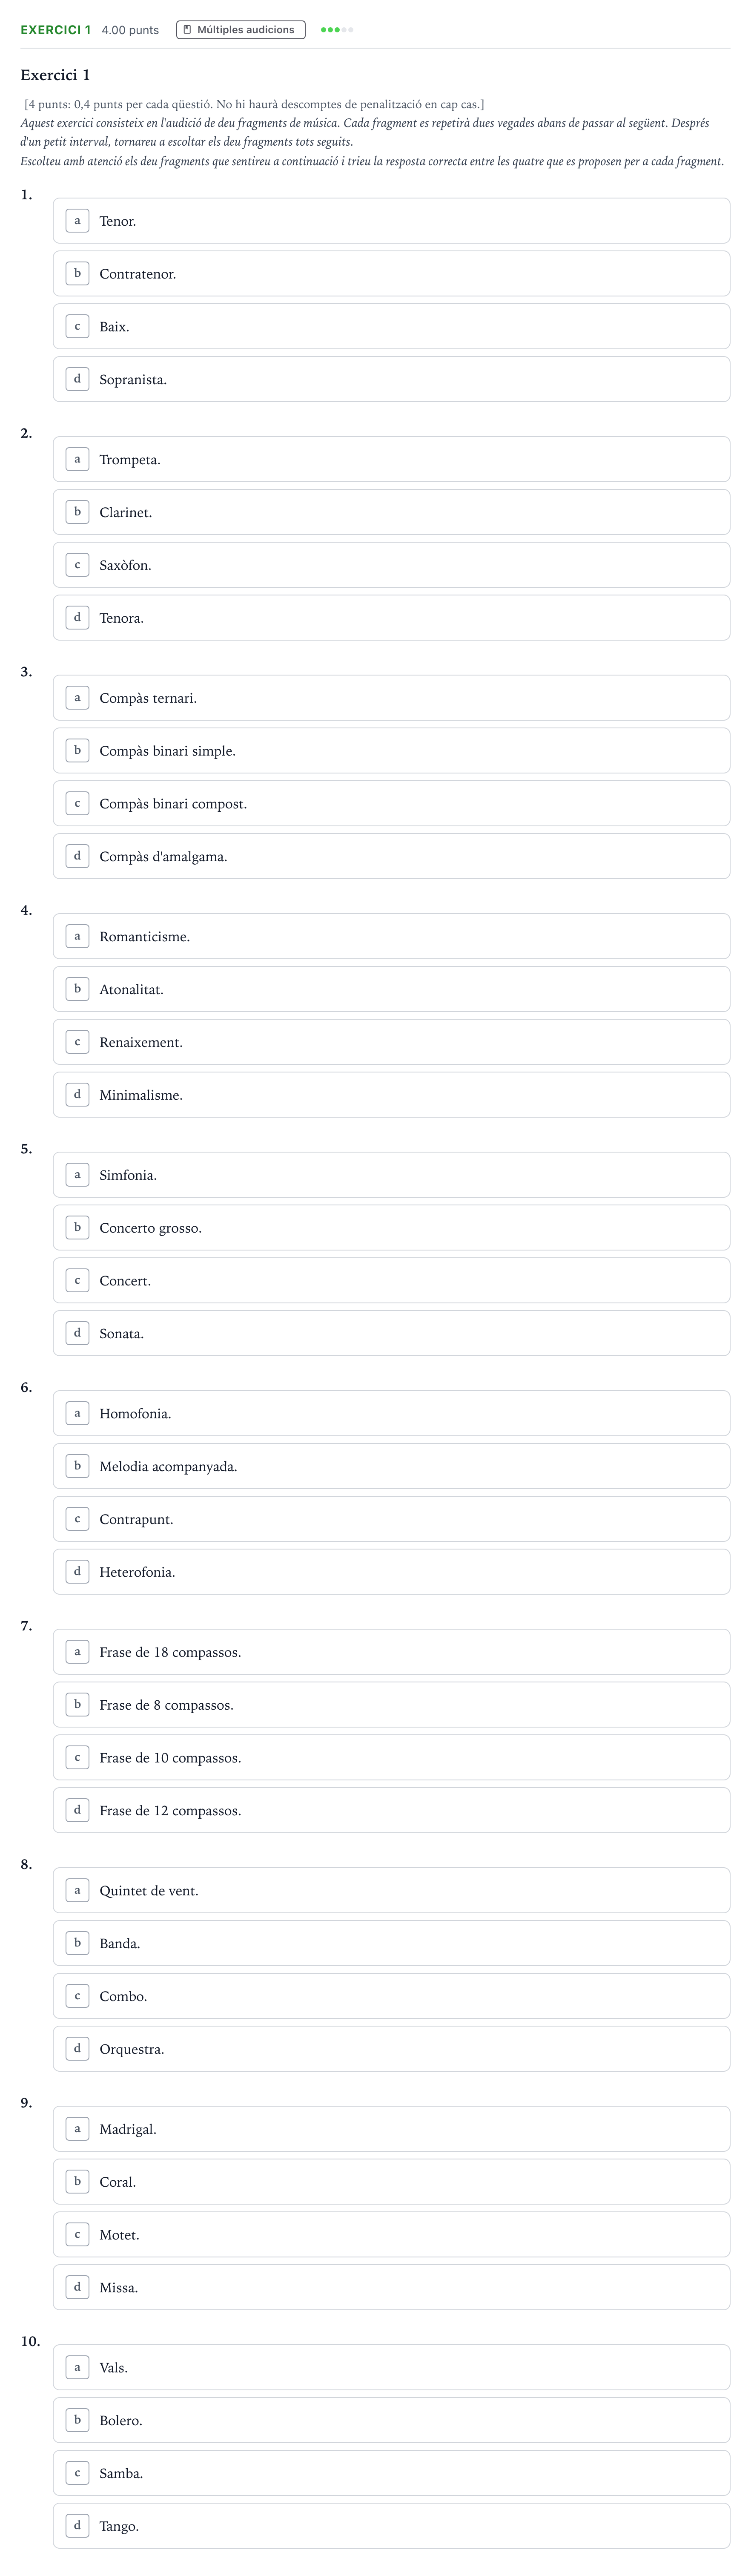This screenshot has height=2576, width=751.
Task: Select Madrigal in question 9
Action: (x=391, y=2129)
